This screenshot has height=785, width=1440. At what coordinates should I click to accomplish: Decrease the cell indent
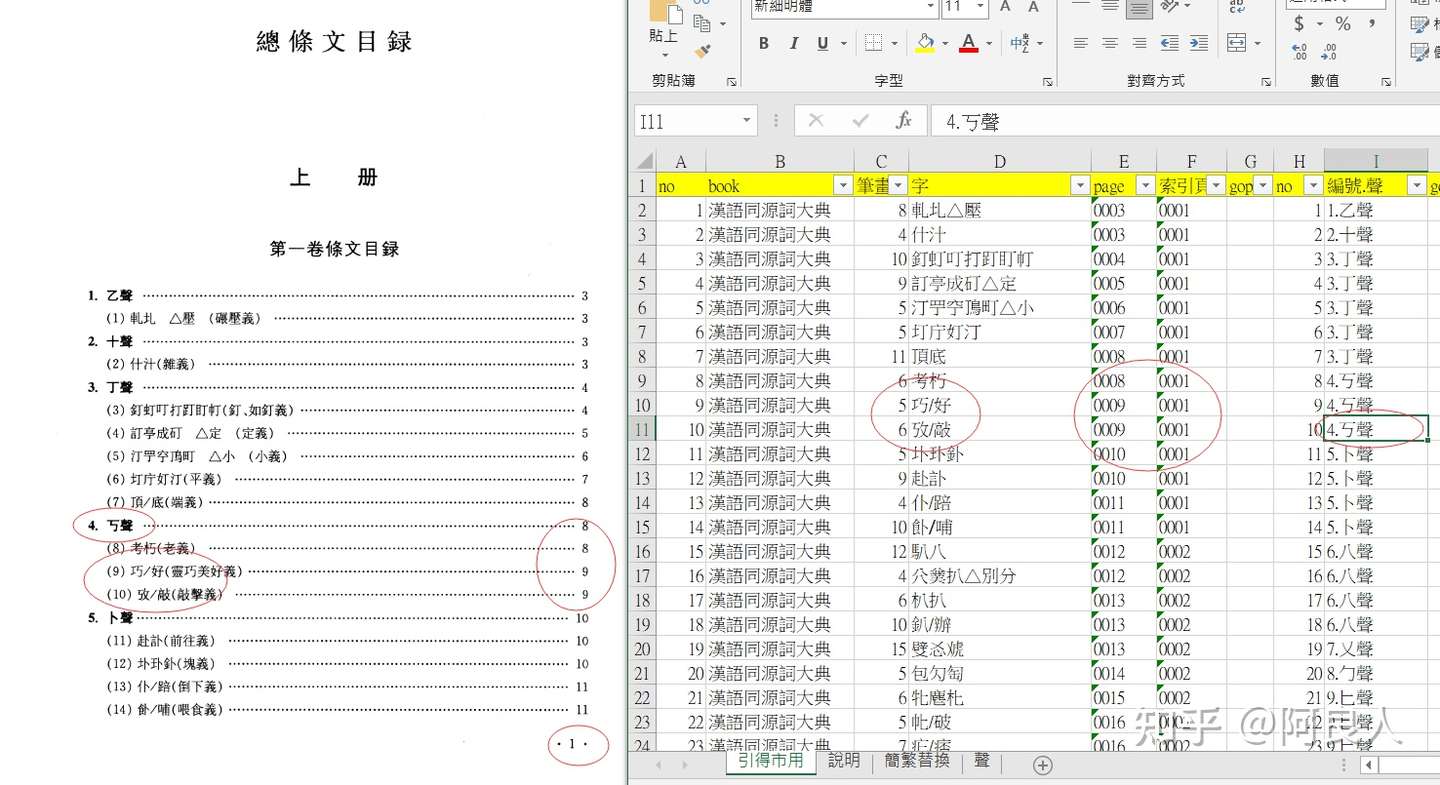coord(1171,43)
